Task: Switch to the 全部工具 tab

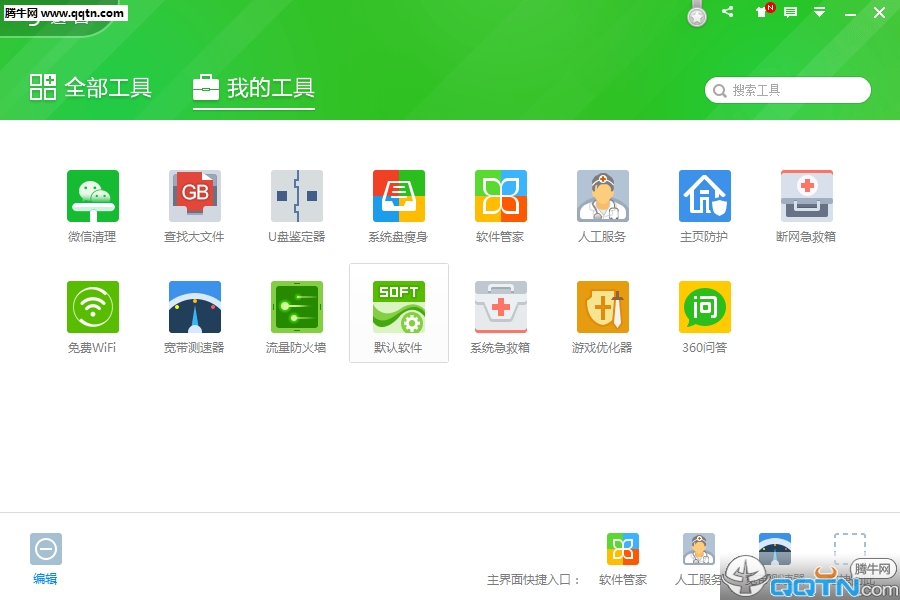Action: pos(91,87)
